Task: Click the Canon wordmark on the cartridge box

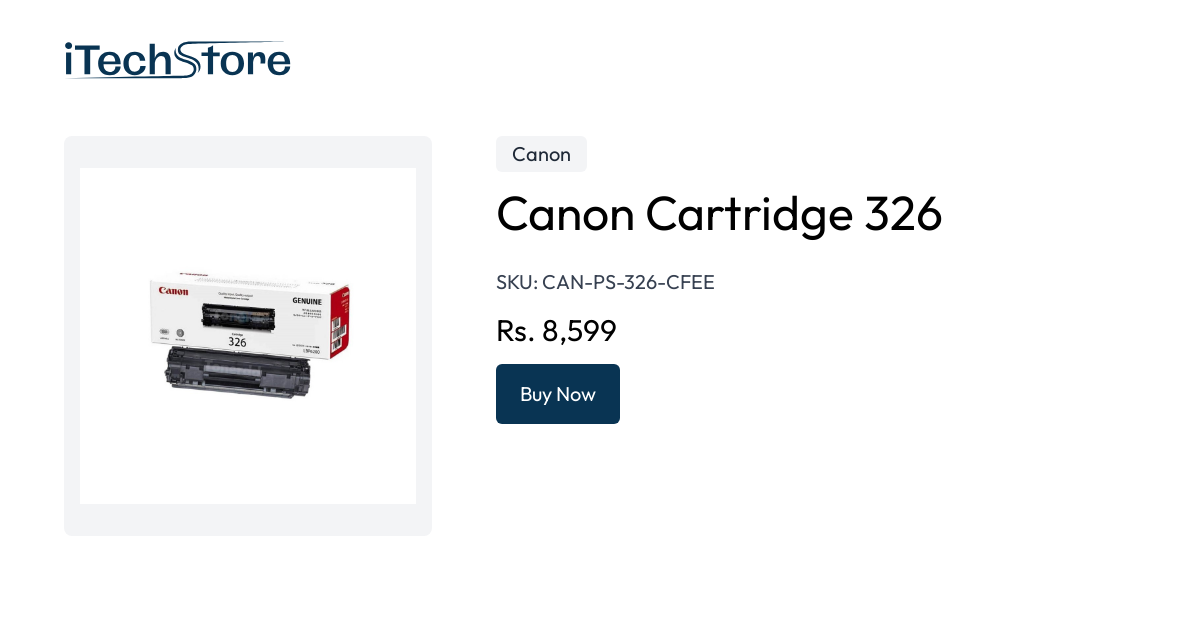Action: tap(173, 291)
